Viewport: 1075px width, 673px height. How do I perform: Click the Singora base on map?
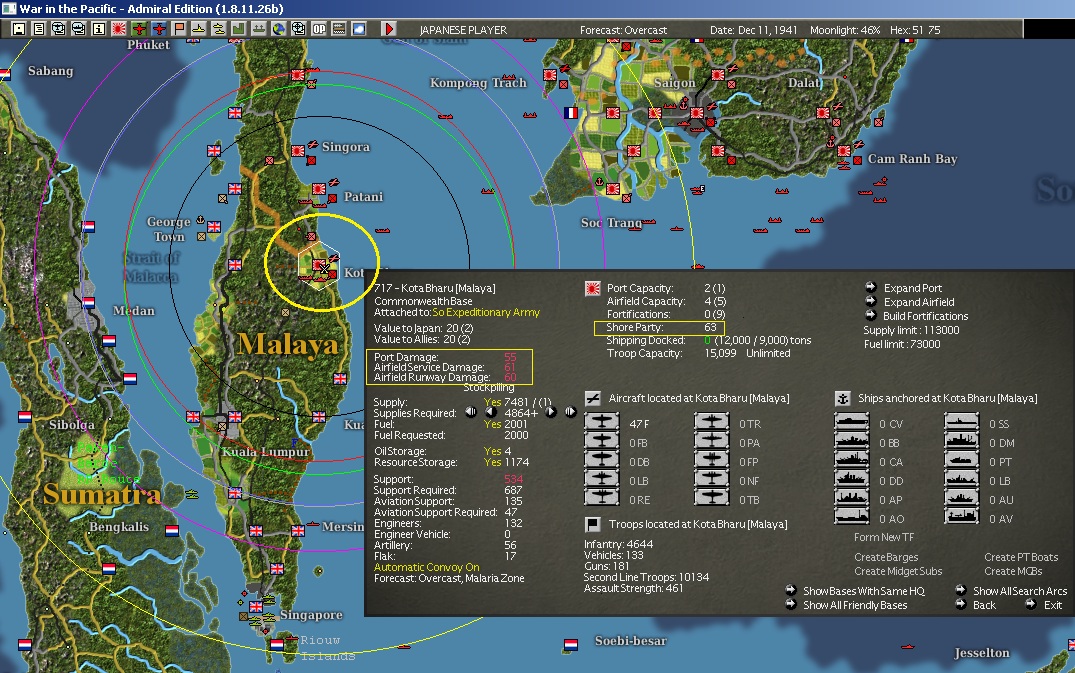298,151
